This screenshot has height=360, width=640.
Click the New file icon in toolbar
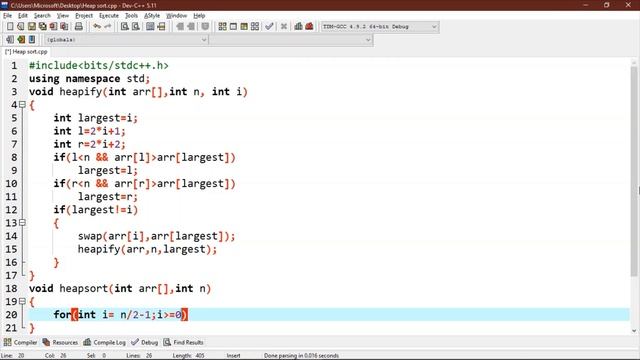[x=10, y=27]
